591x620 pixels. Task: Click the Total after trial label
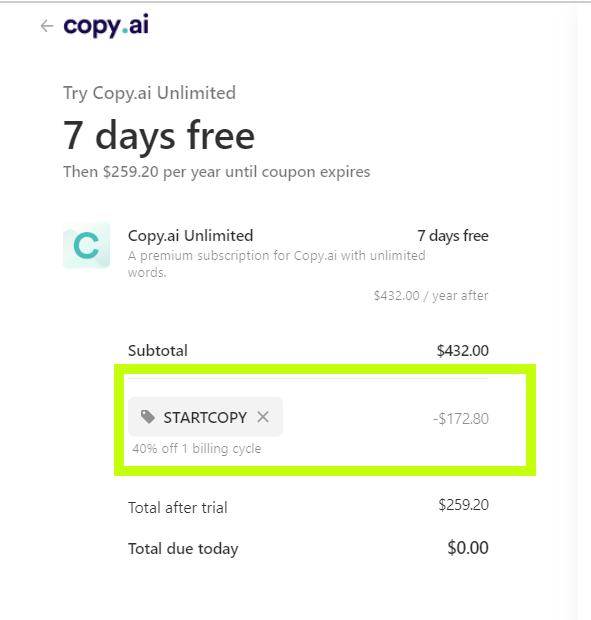(178, 507)
